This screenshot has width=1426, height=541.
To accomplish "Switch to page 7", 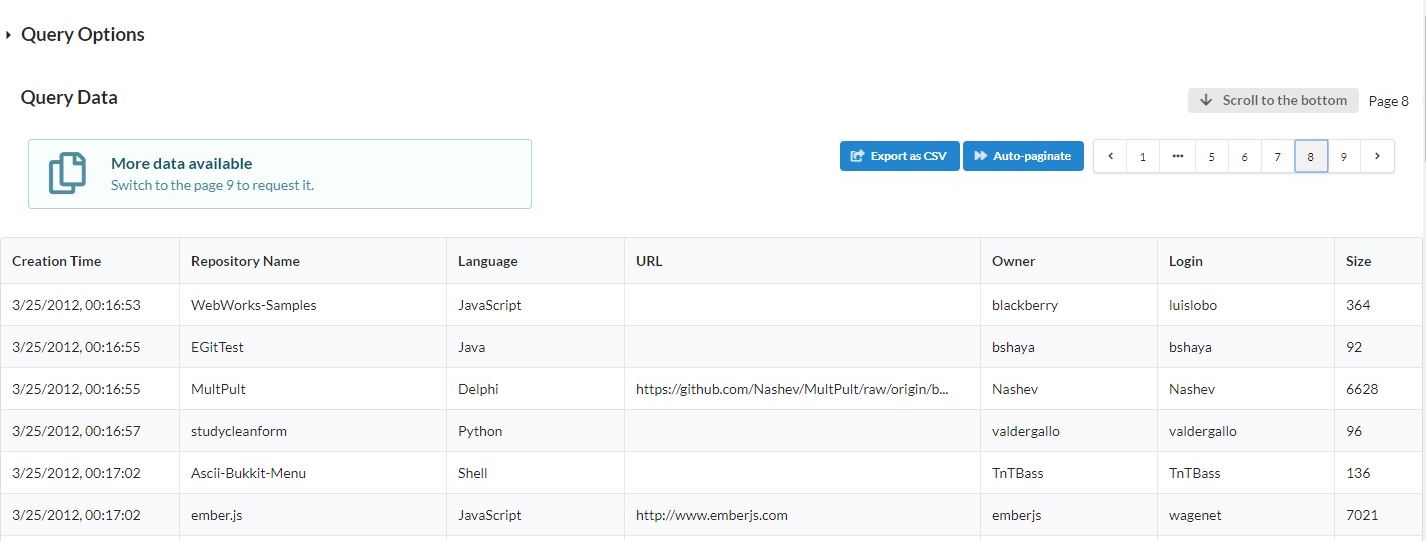I will click(x=1277, y=156).
